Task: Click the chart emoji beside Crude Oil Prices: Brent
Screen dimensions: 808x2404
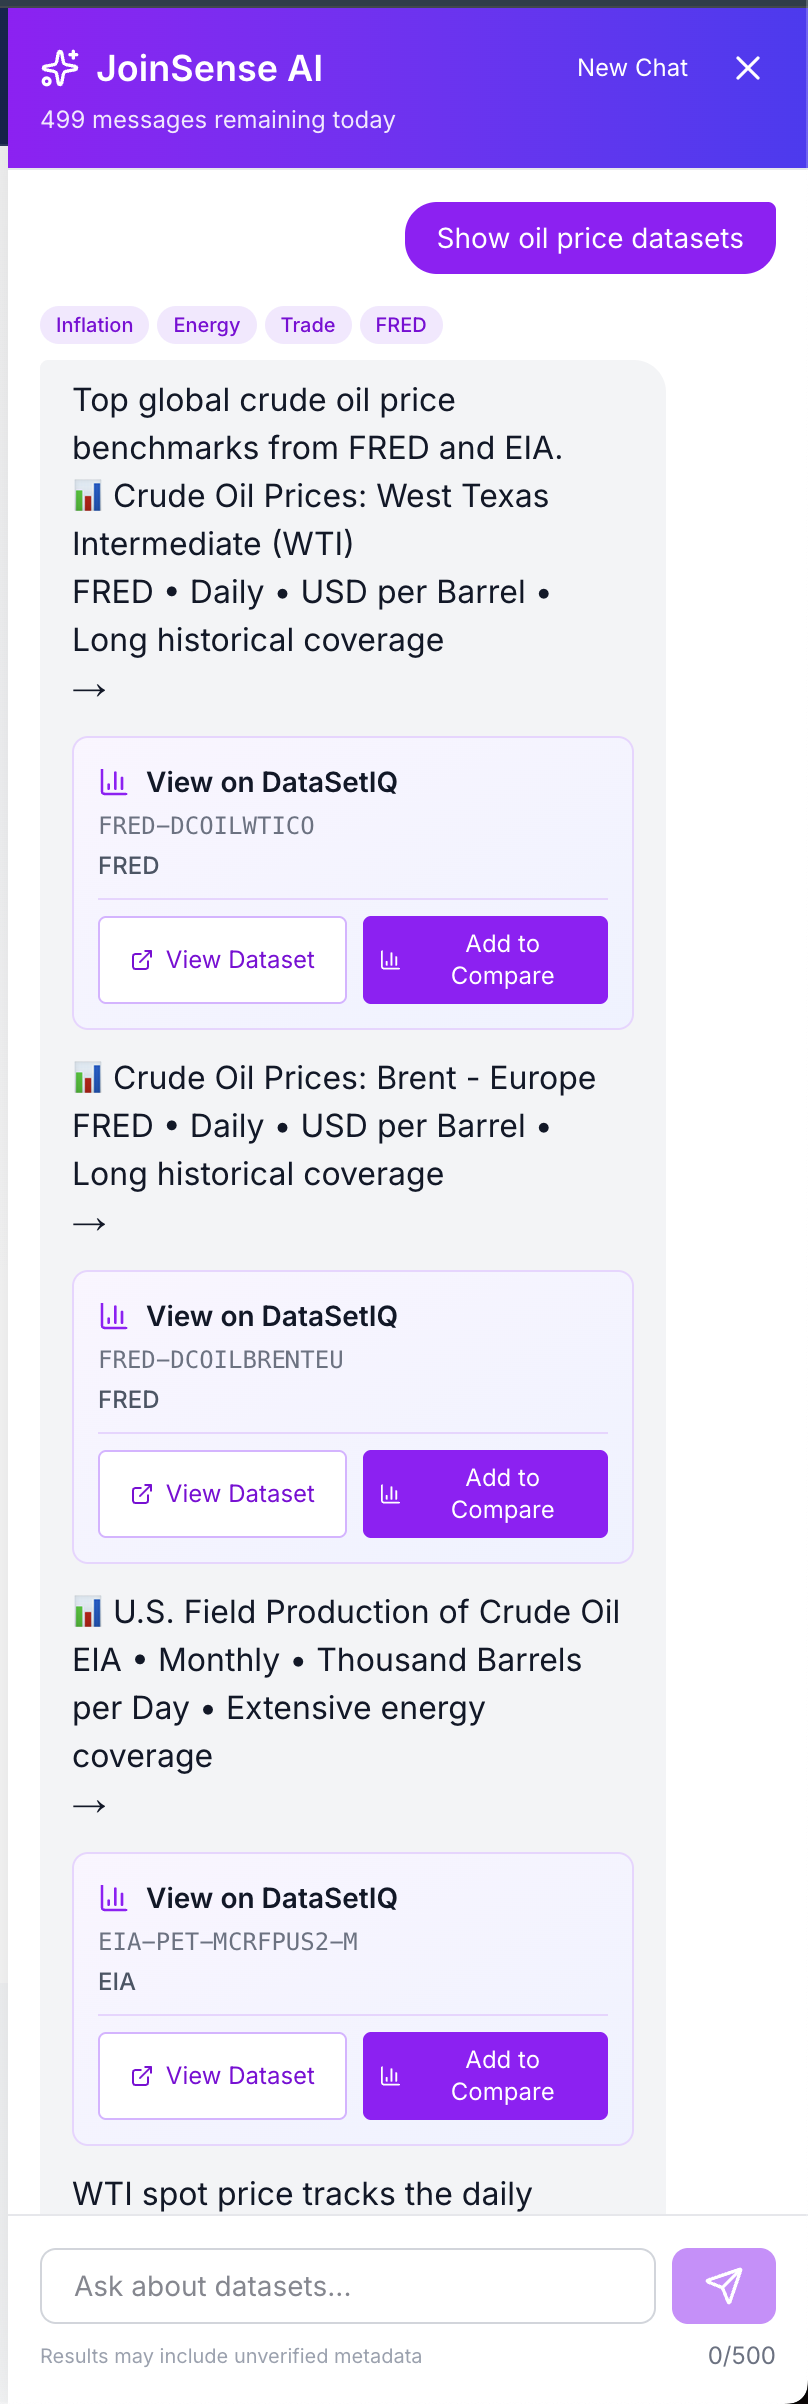Action: tap(89, 1077)
